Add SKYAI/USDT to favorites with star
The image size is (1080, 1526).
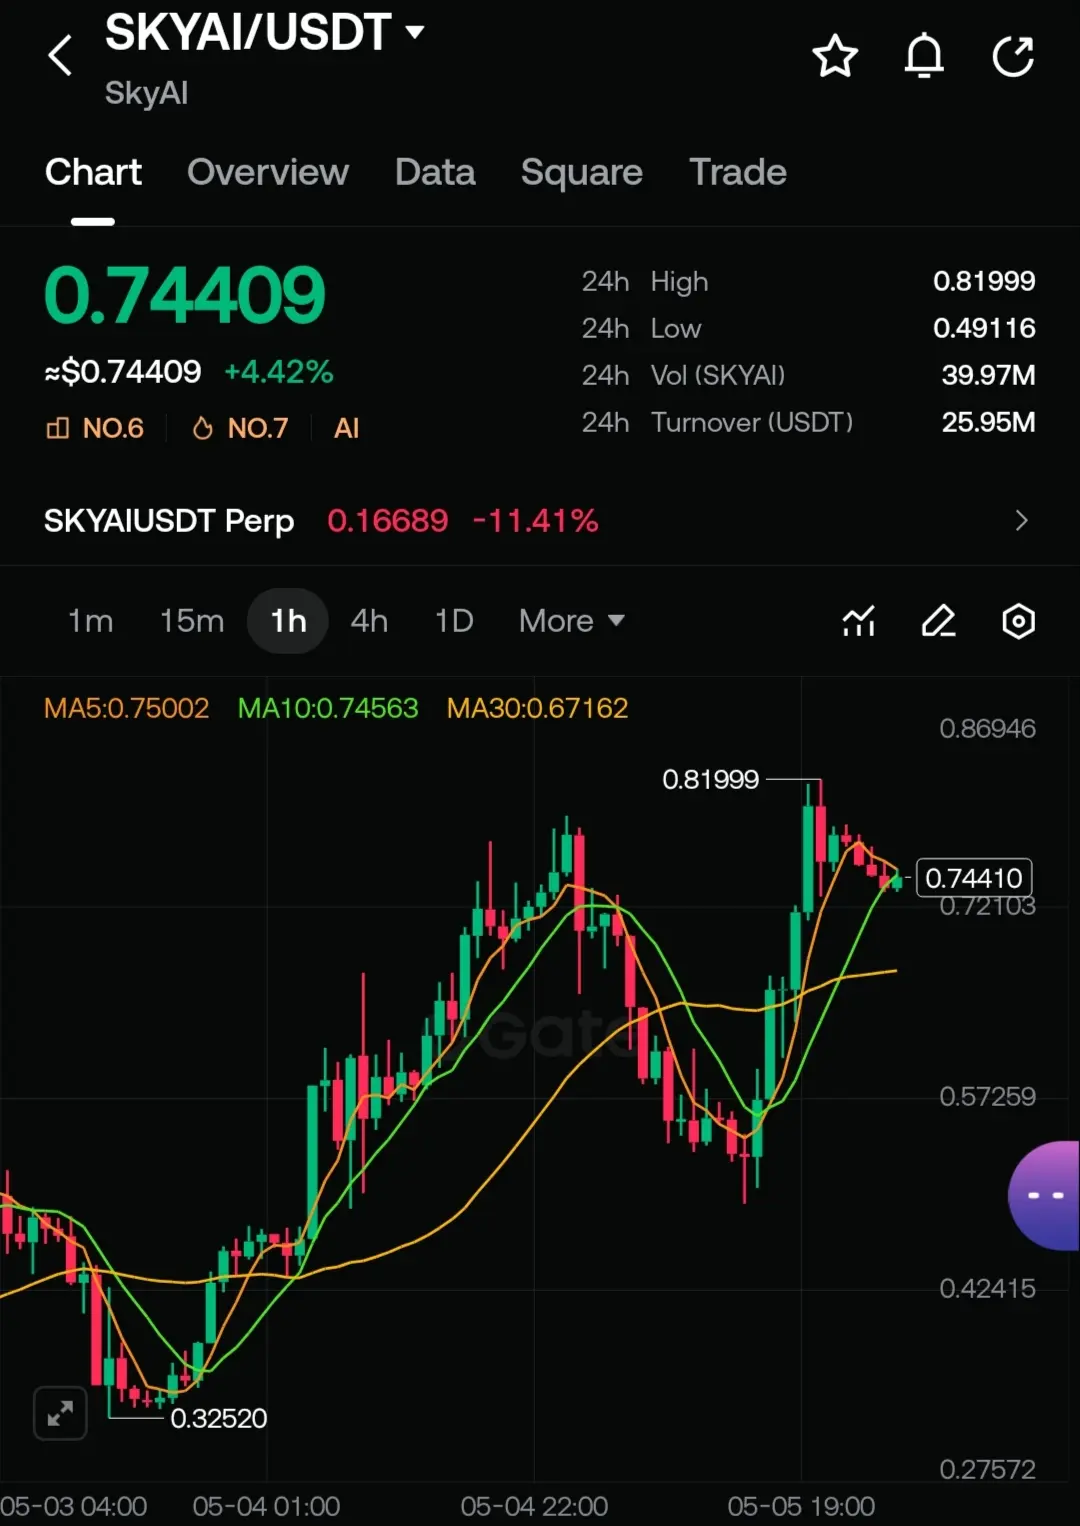835,56
